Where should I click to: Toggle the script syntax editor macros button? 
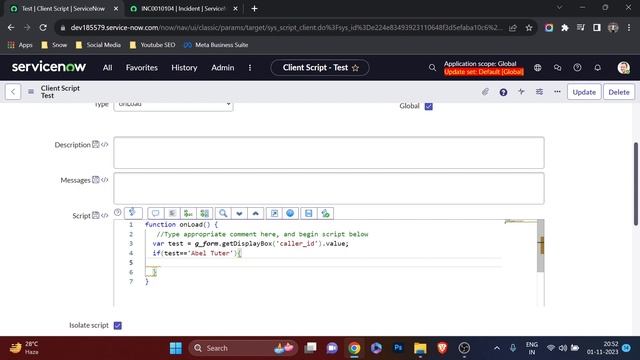pyautogui.click(x=133, y=213)
